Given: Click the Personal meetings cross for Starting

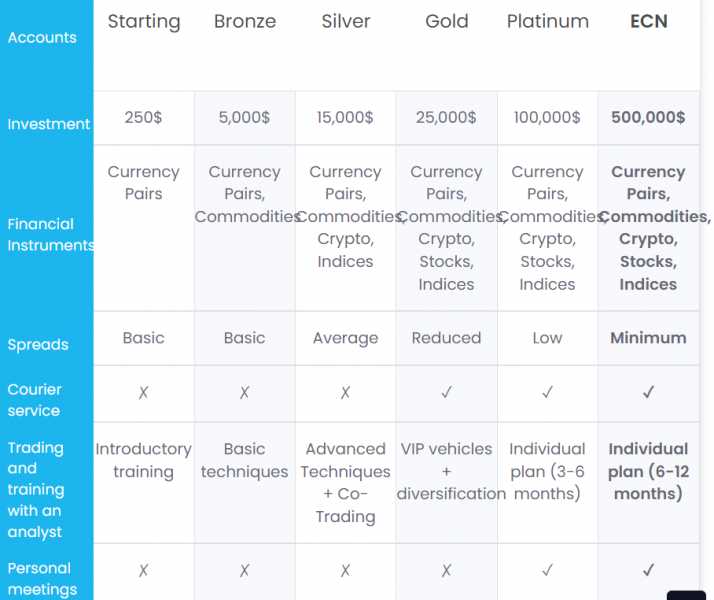Looking at the screenshot, I should (x=143, y=570).
